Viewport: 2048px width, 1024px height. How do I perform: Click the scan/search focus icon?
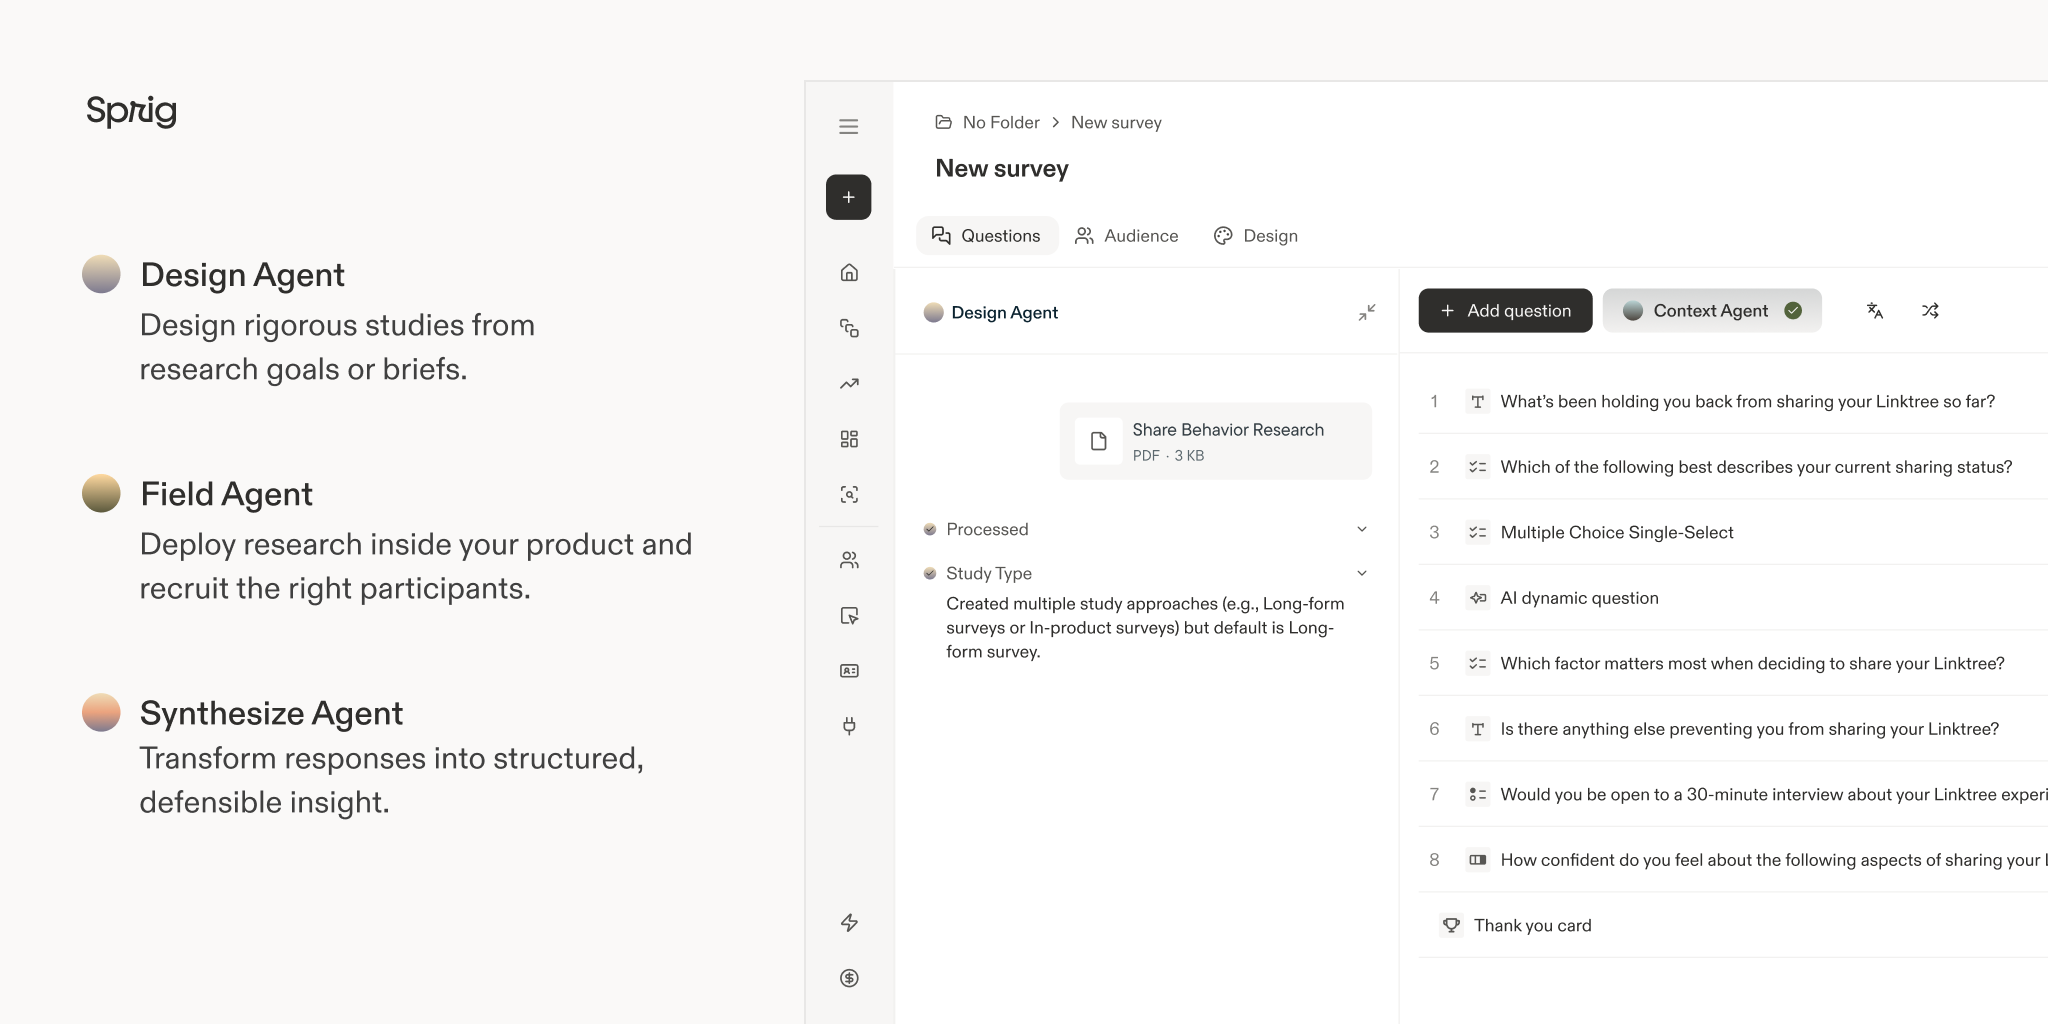click(848, 493)
